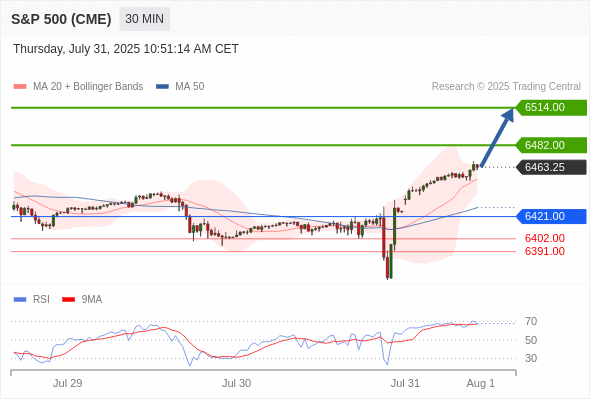Click the Jul 31 date label
This screenshot has width=590, height=400.
(x=405, y=383)
